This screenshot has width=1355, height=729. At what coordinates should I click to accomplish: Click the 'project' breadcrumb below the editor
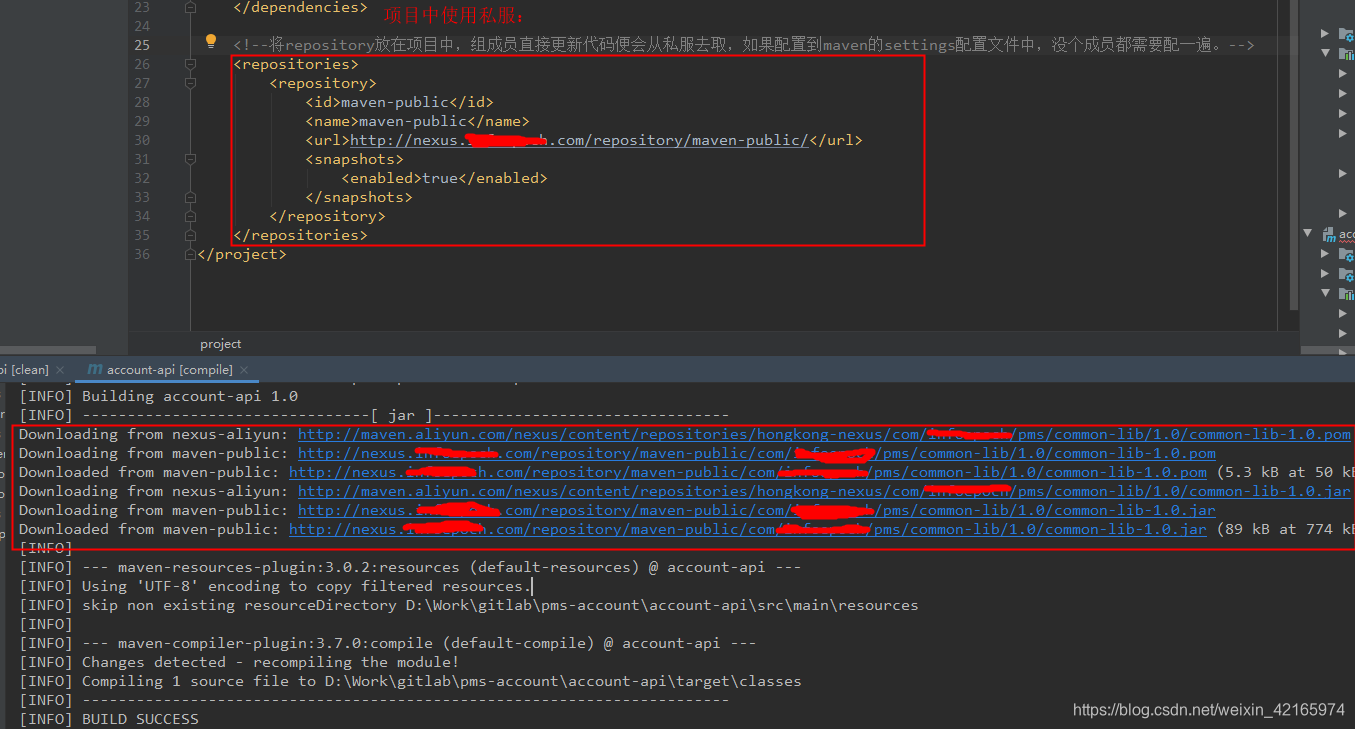click(221, 344)
